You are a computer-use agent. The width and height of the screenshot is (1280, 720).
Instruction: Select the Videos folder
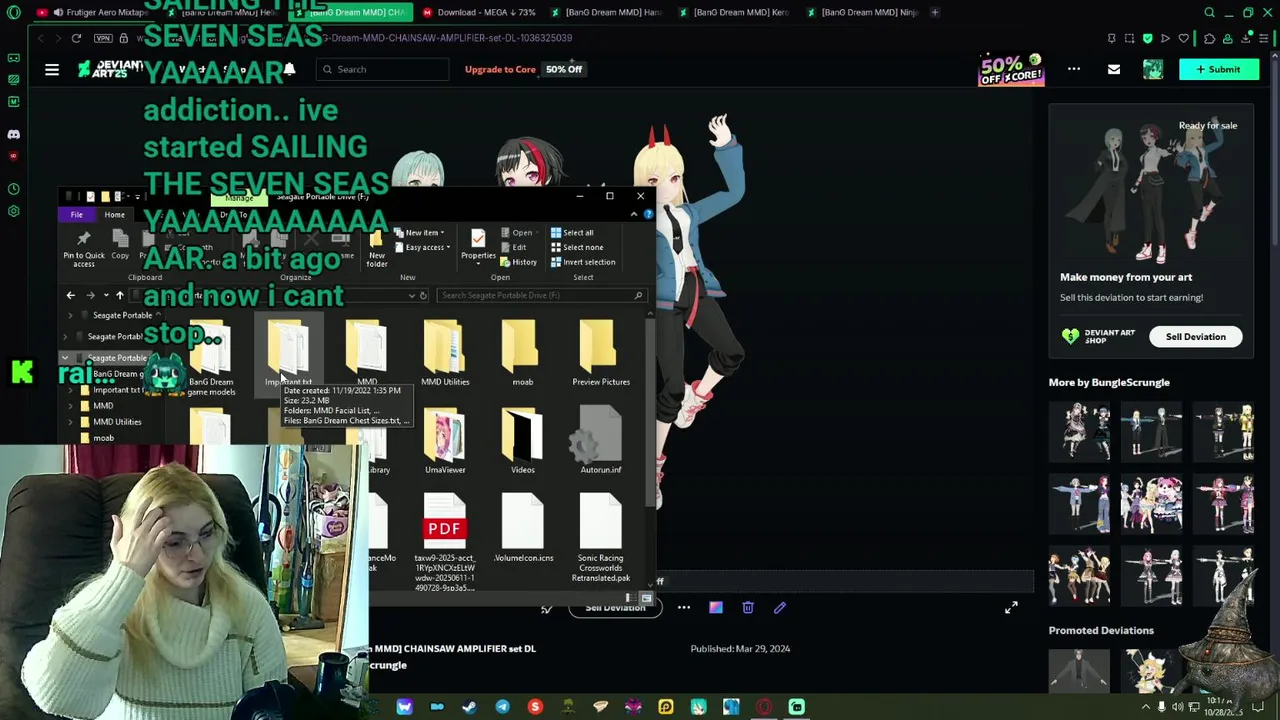pyautogui.click(x=523, y=441)
